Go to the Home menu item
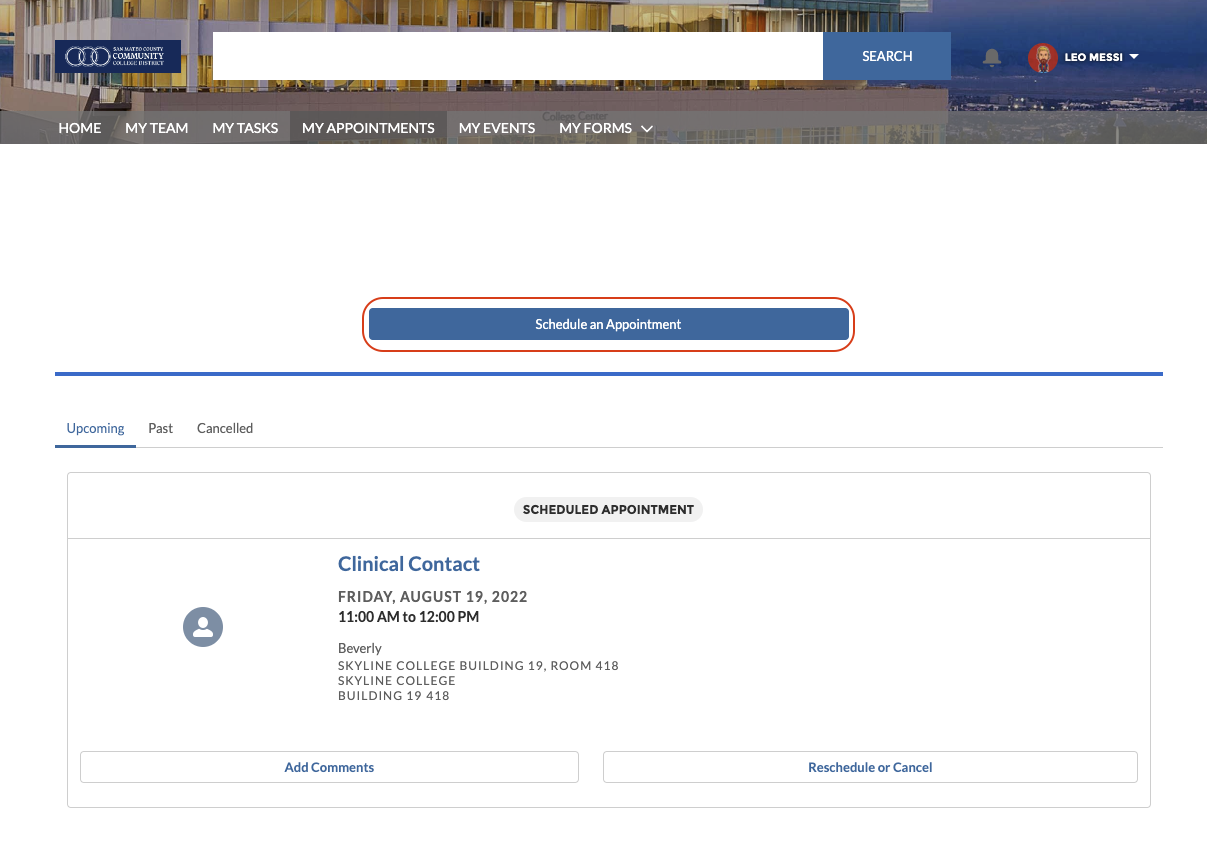1207x849 pixels. click(80, 128)
